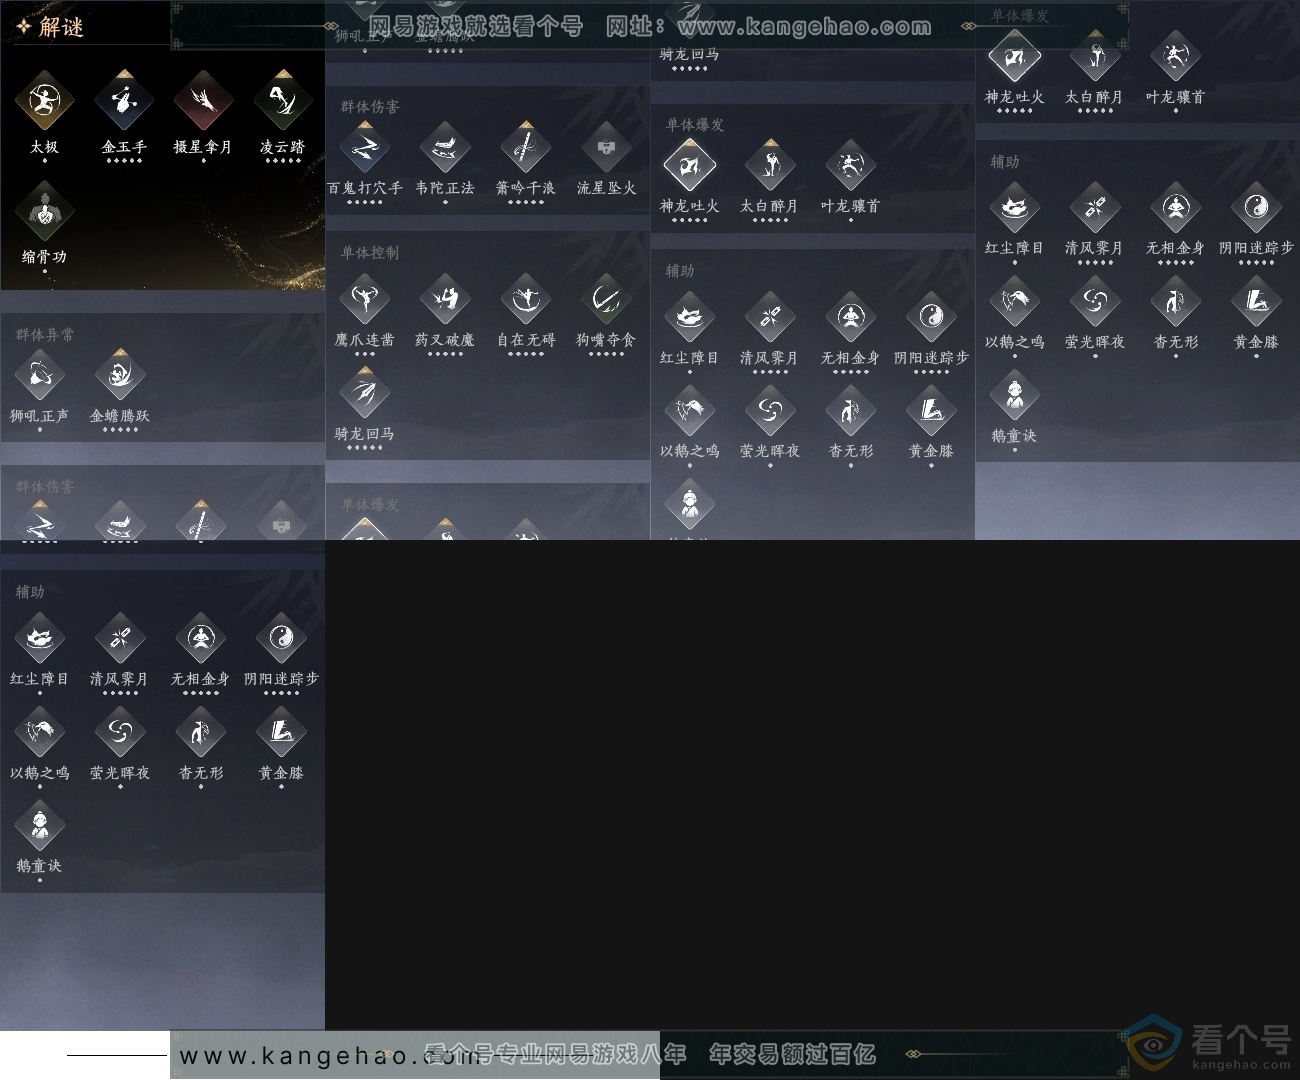Select the 鹰爪连凿 skill icon

[365, 300]
